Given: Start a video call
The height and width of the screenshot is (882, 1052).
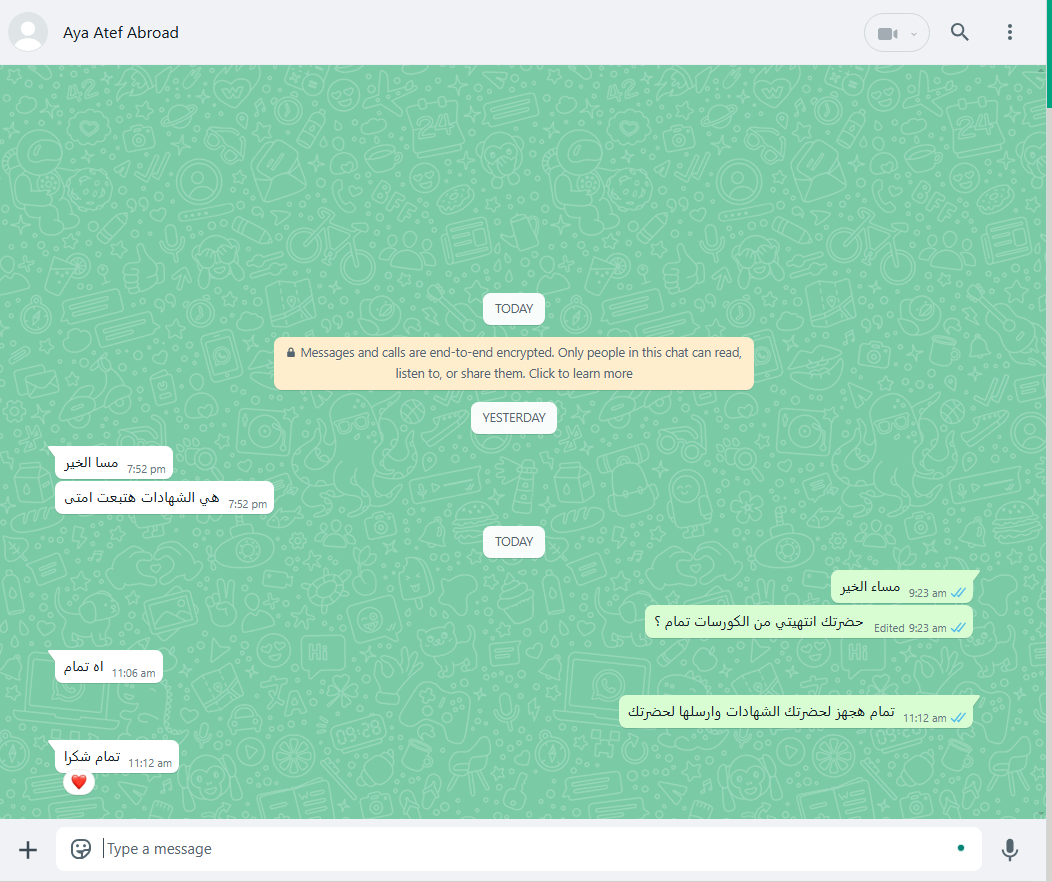Looking at the screenshot, I should click(x=887, y=34).
